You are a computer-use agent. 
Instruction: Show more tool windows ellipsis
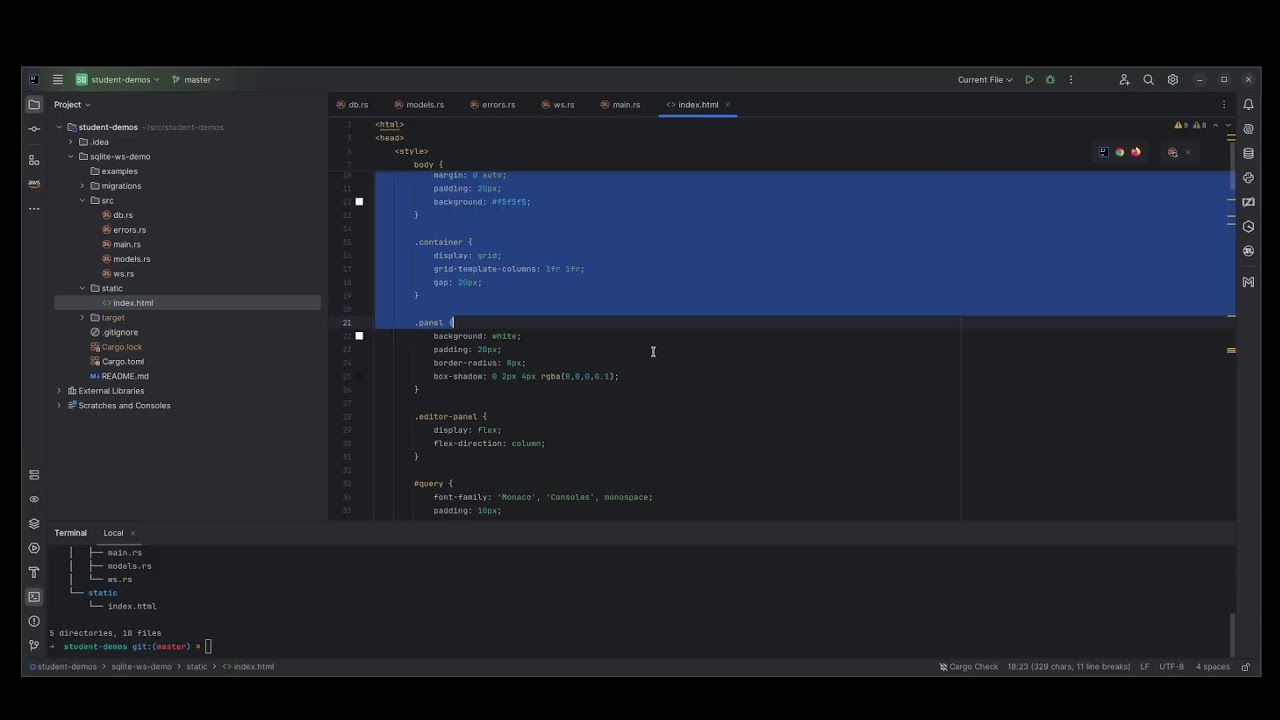pos(34,208)
